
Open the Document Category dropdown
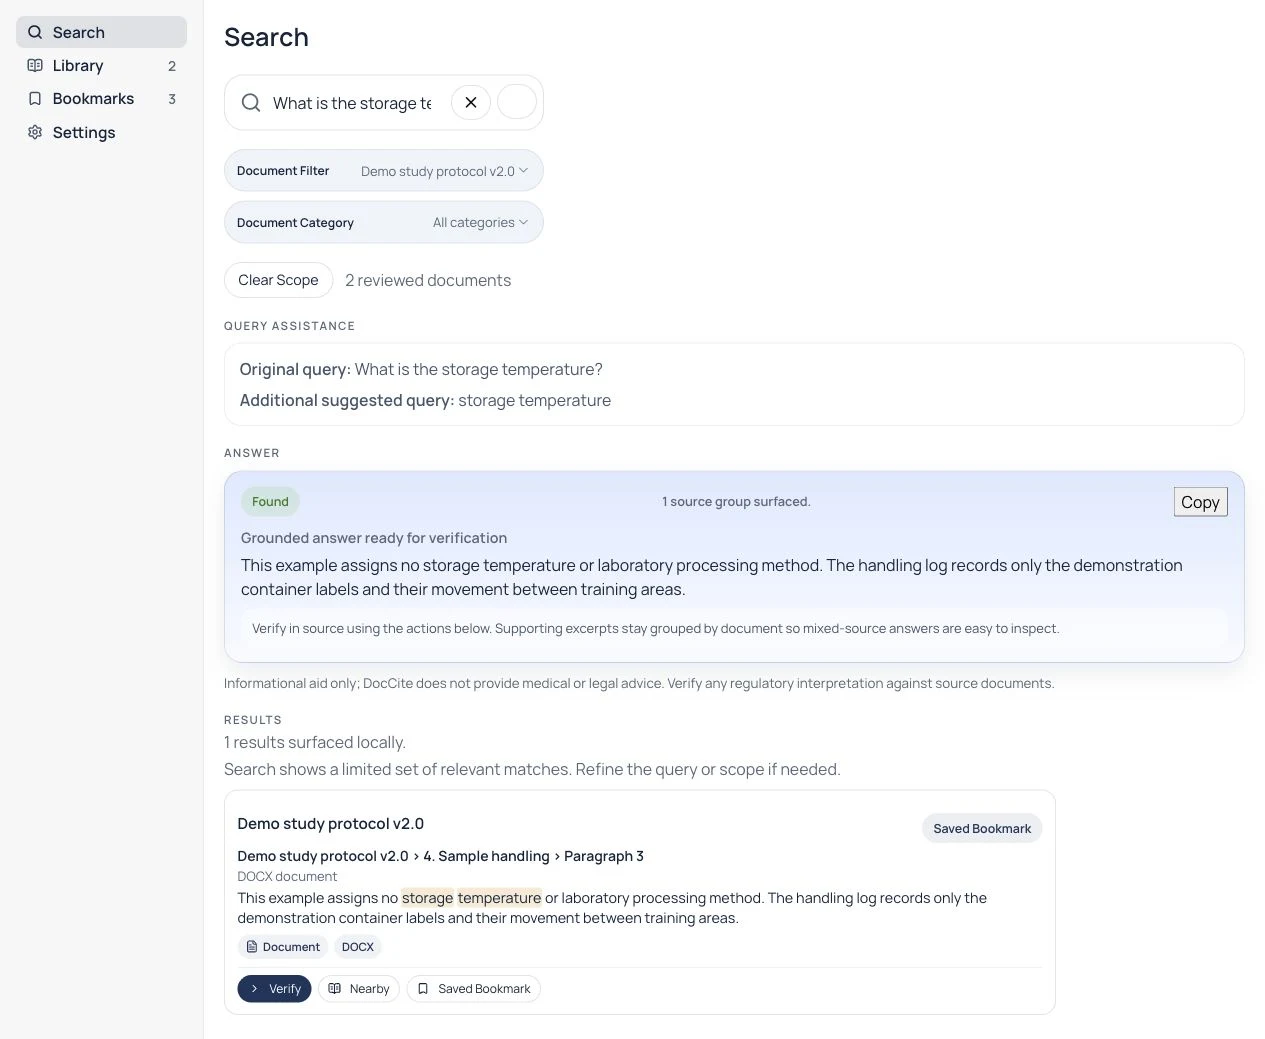coord(384,222)
